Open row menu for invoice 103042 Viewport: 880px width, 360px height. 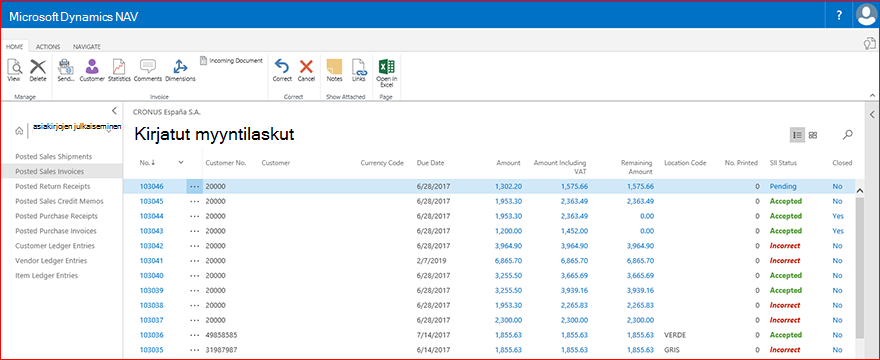point(195,246)
